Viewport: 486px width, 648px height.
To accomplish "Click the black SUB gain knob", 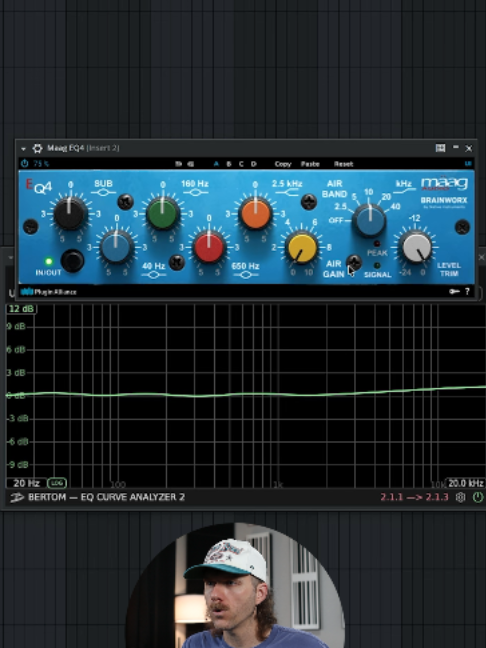I will [x=70, y=213].
